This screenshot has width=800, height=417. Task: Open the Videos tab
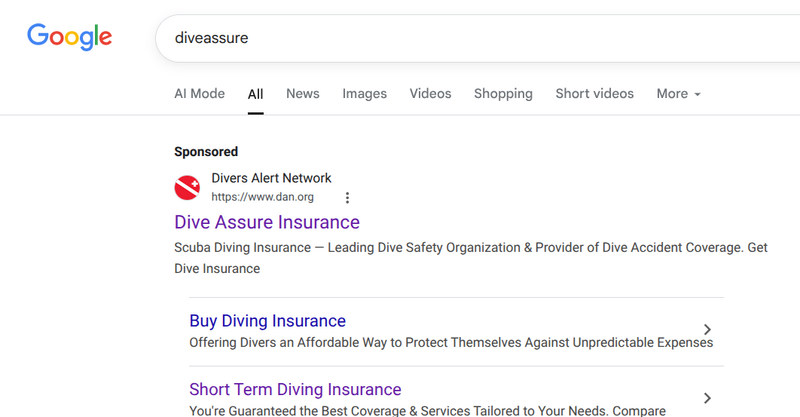(430, 93)
